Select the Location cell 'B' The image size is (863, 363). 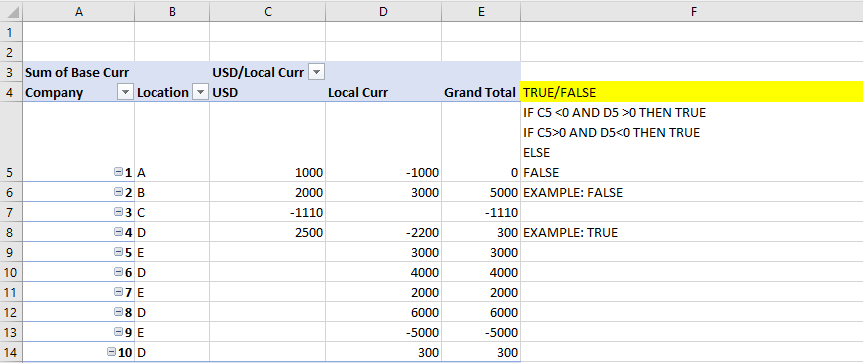pos(172,192)
